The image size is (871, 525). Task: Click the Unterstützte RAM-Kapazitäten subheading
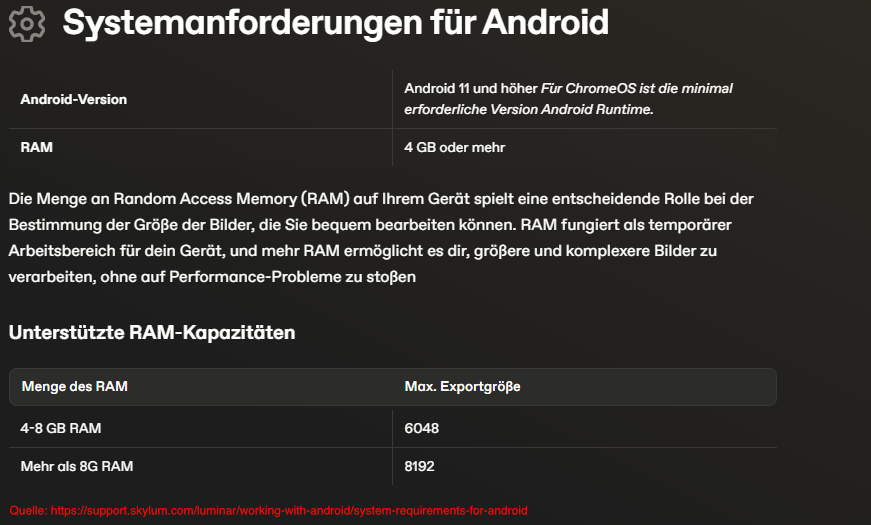point(152,332)
